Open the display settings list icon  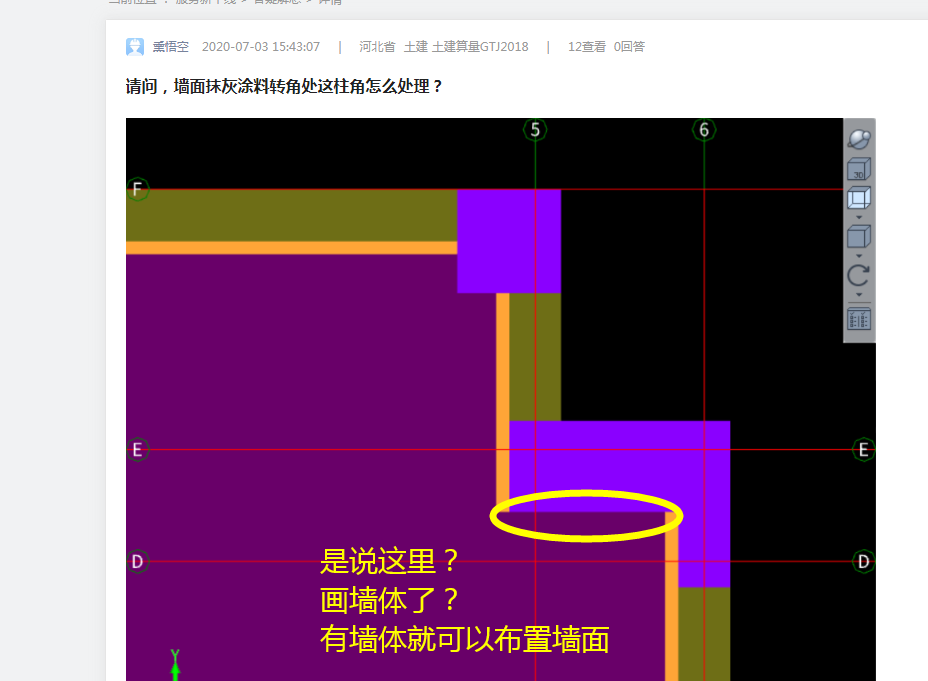[x=859, y=319]
